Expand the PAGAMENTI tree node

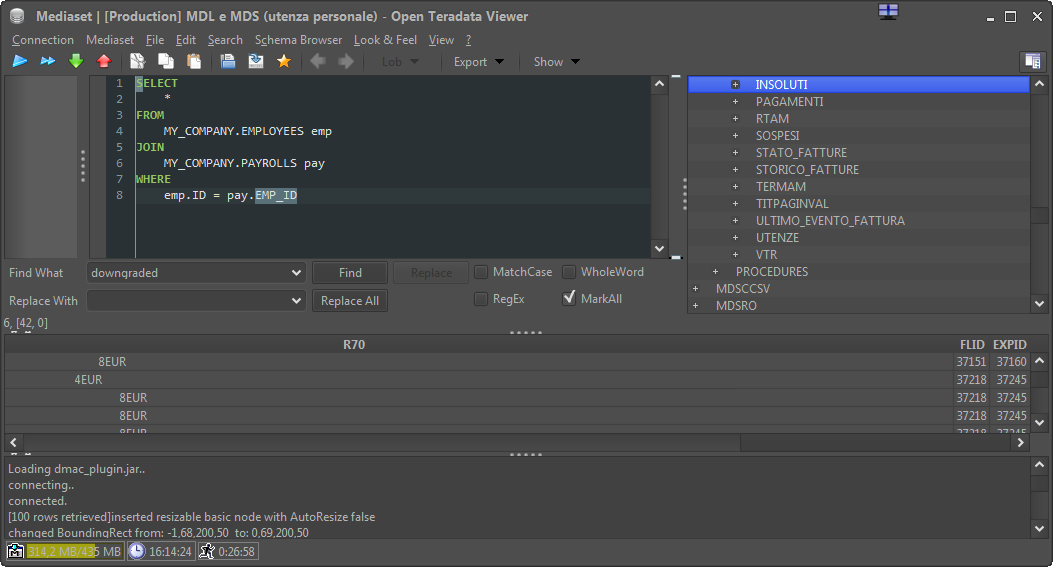tap(735, 101)
